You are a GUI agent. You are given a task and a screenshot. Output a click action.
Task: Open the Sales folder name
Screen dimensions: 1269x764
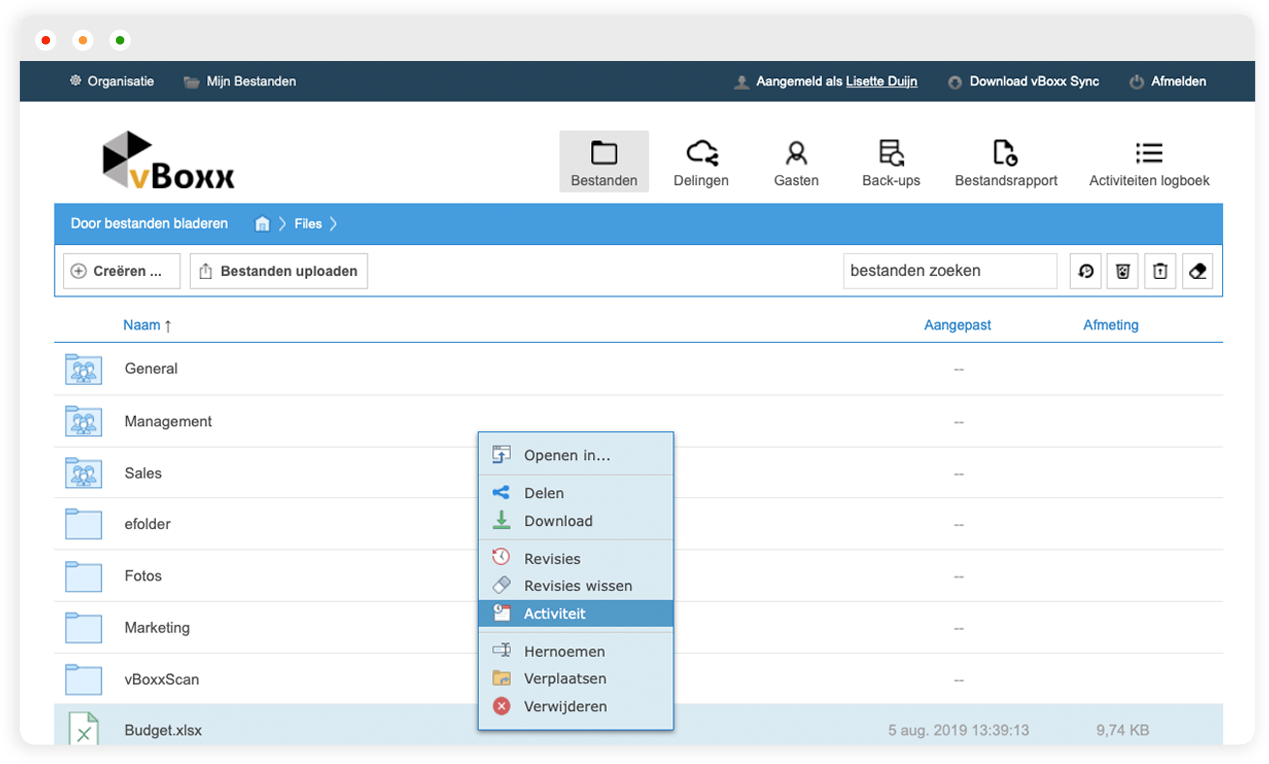[143, 473]
